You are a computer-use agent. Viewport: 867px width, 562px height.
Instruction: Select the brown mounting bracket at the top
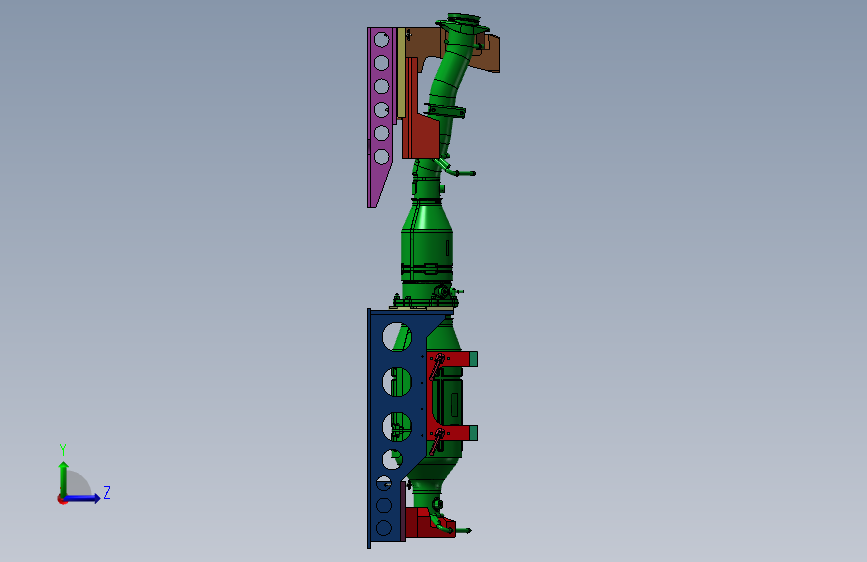426,43
